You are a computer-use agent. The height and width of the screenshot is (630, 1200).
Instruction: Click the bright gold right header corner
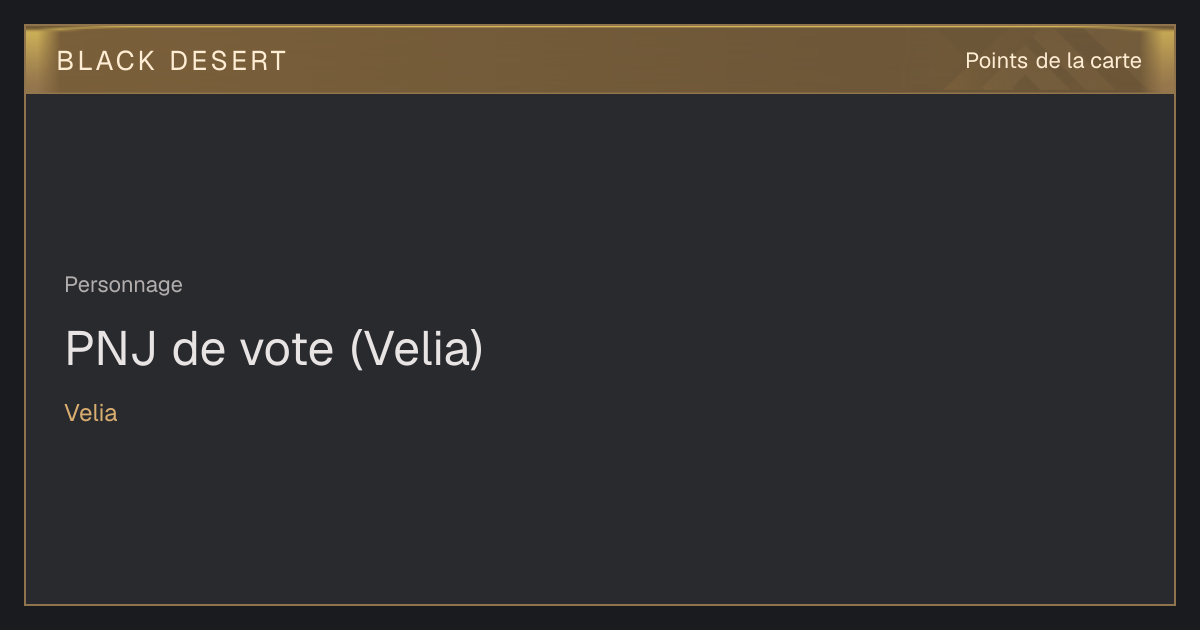click(x=1162, y=60)
